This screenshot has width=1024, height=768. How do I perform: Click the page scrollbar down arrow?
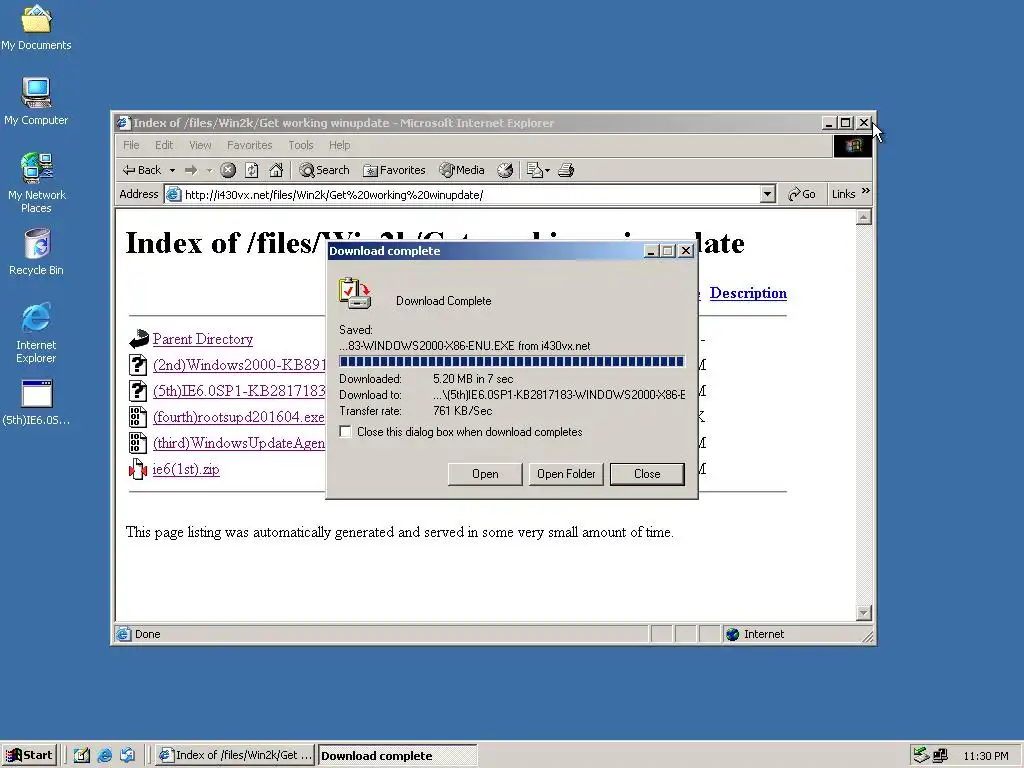864,613
